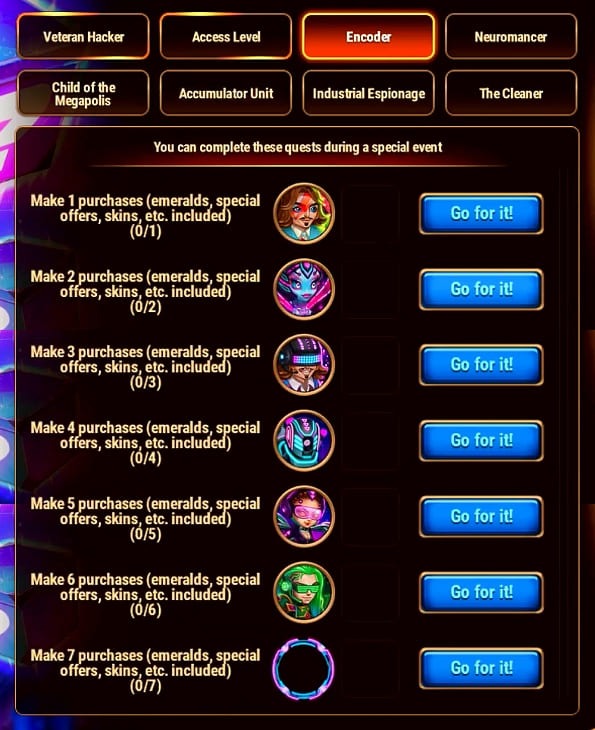
Task: Select the pink-goggles girl avatar icon
Action: (304, 516)
